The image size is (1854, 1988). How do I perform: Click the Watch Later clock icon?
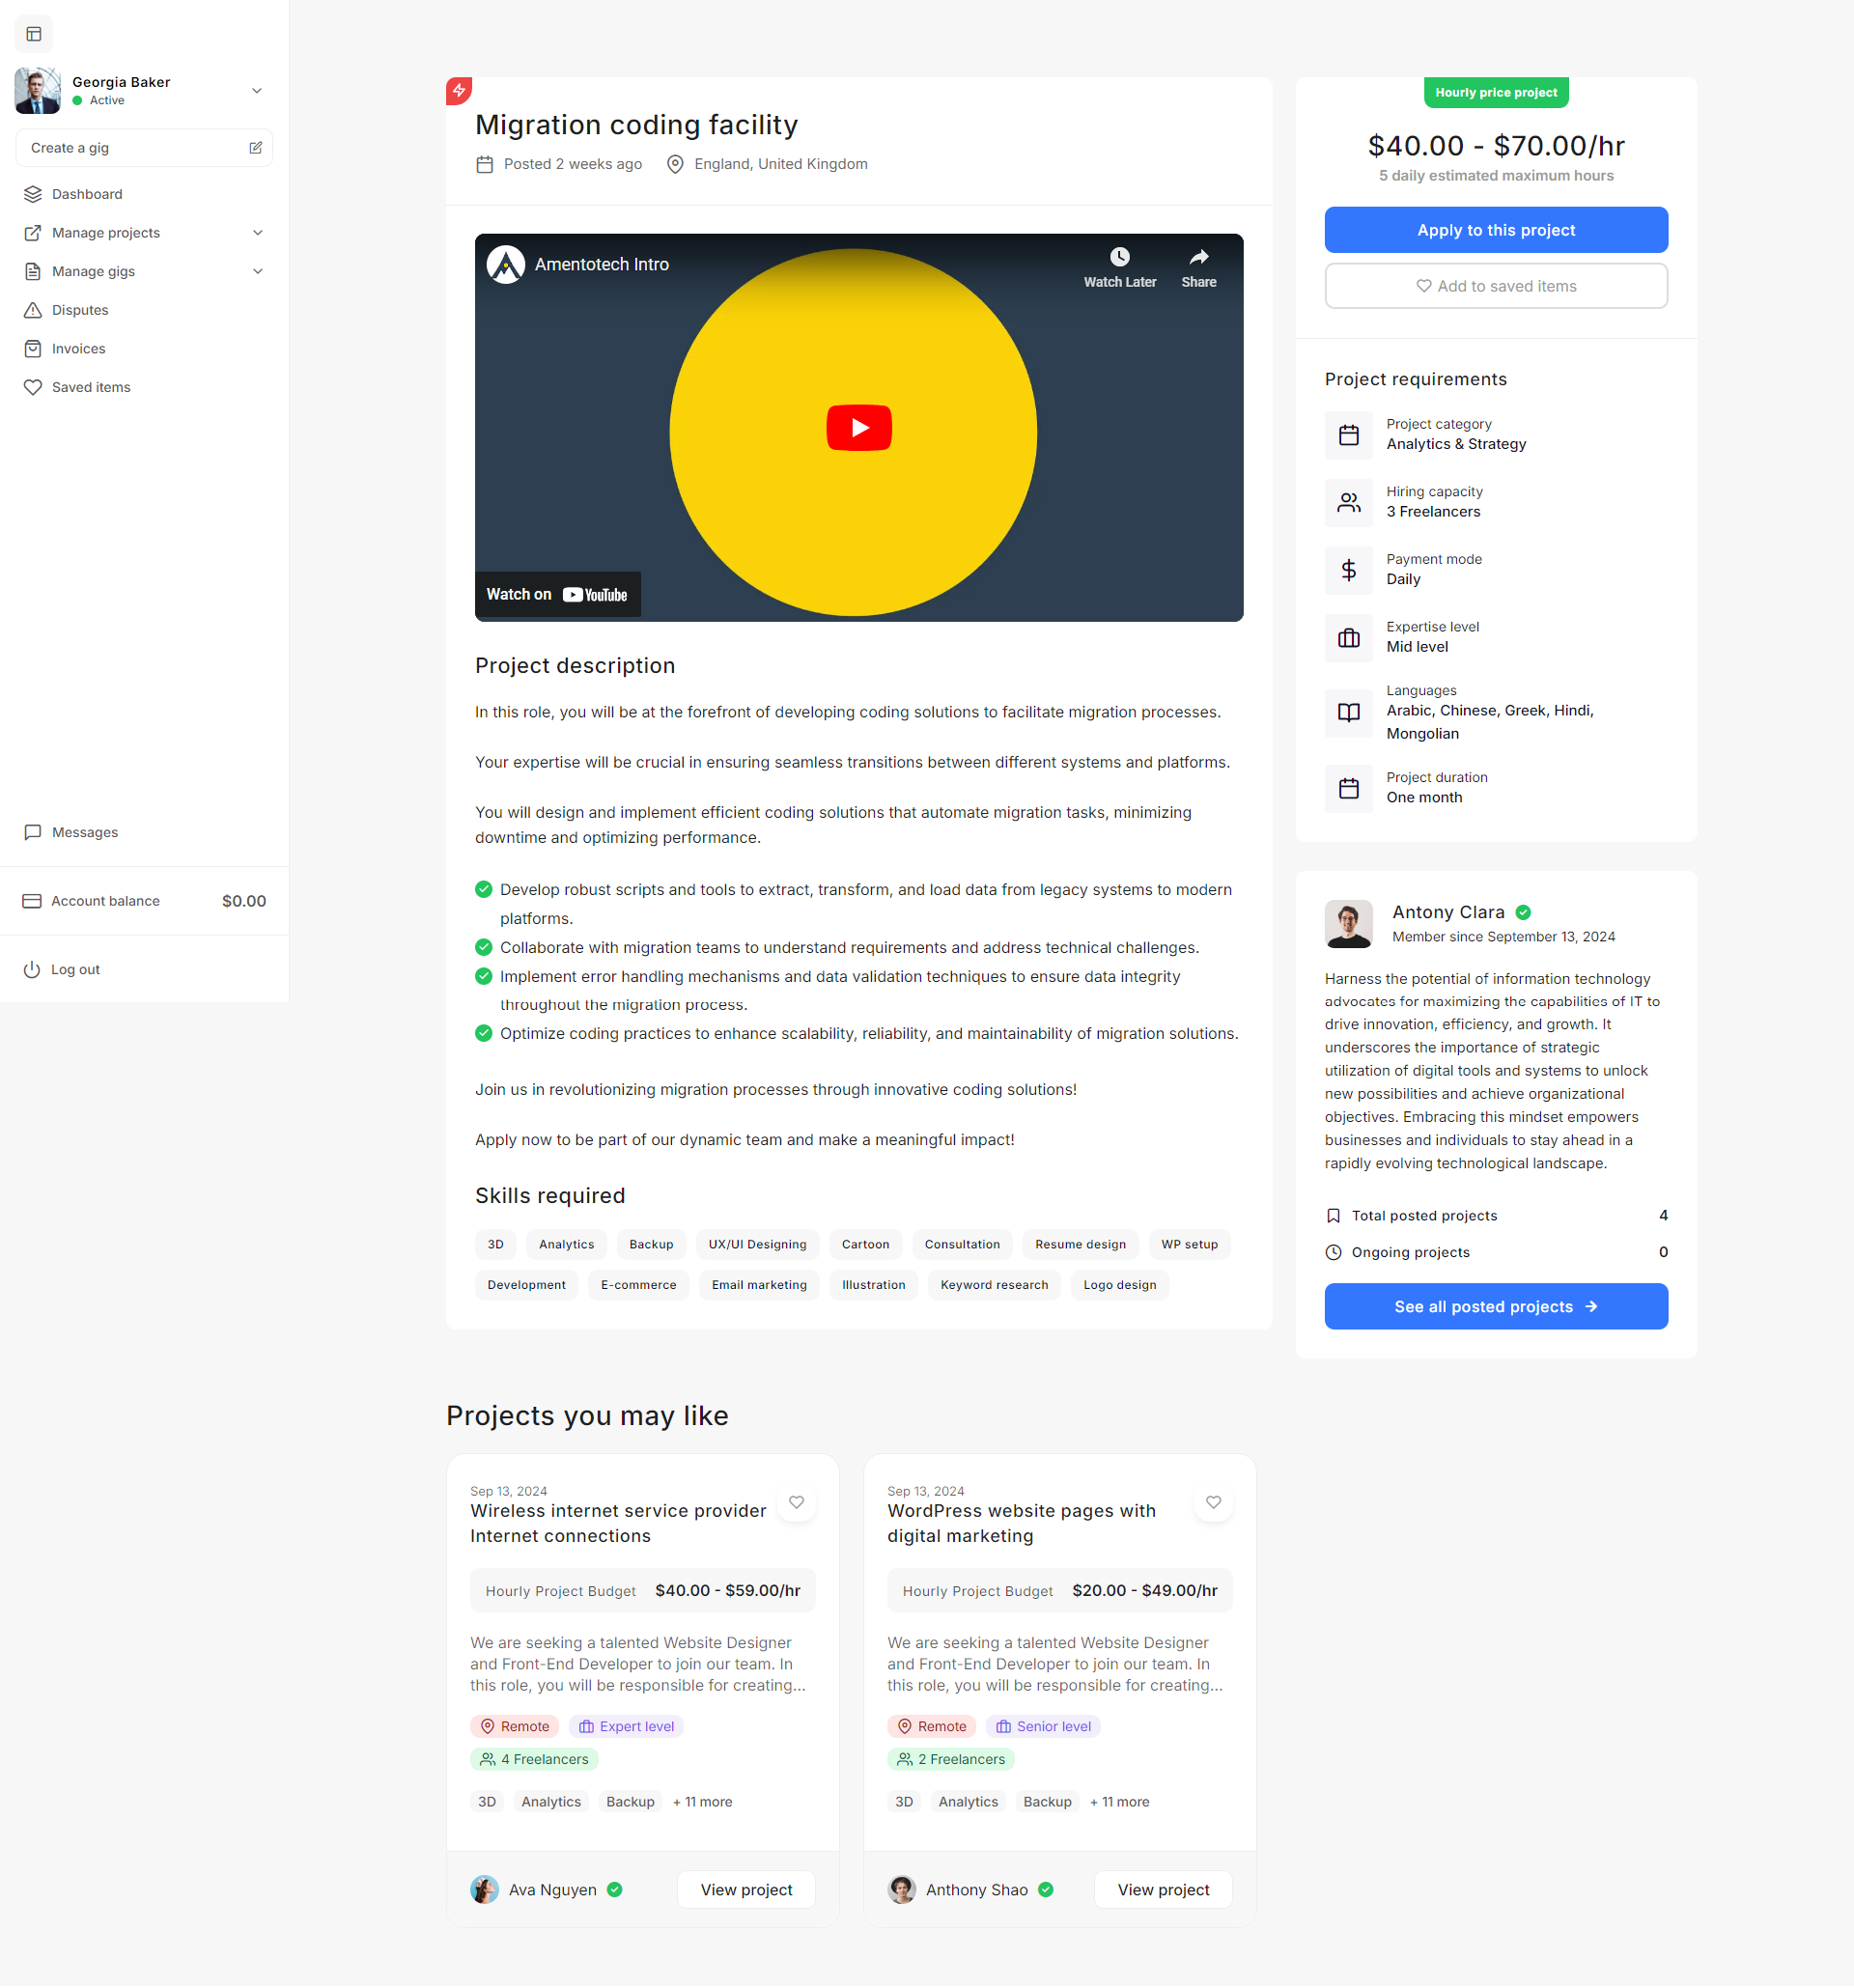(x=1119, y=258)
